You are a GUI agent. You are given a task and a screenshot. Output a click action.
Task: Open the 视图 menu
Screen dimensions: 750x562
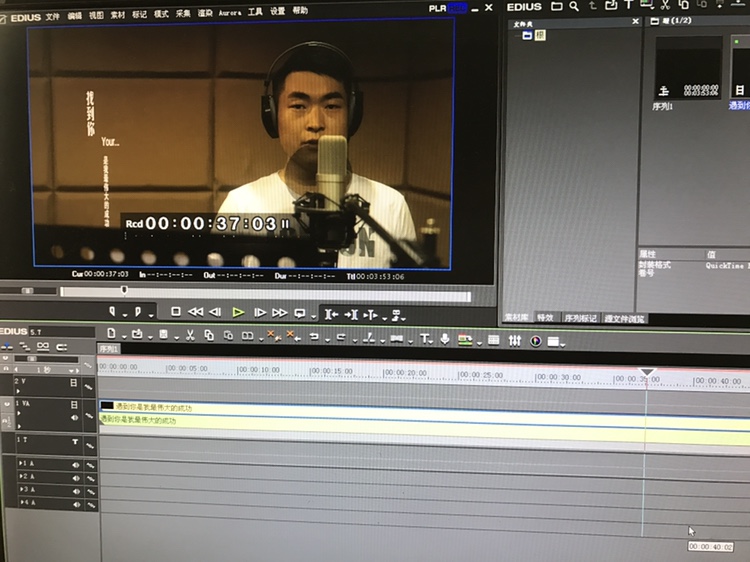click(96, 15)
